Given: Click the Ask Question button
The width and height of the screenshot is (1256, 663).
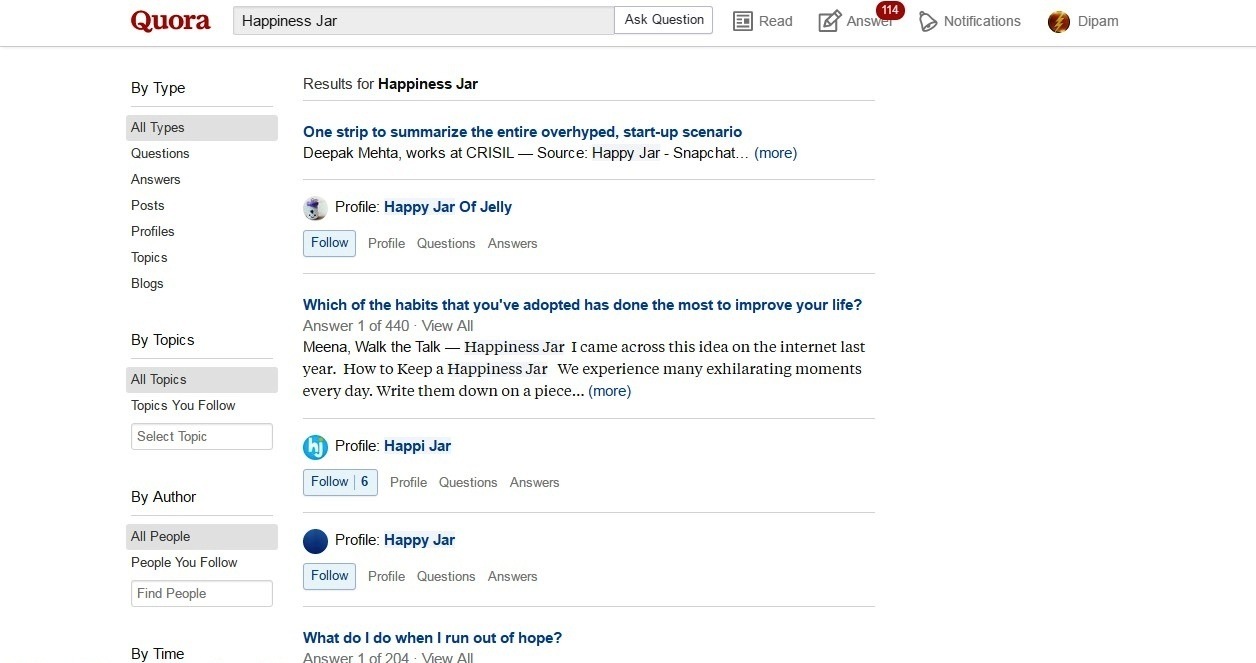Looking at the screenshot, I should pyautogui.click(x=663, y=20).
